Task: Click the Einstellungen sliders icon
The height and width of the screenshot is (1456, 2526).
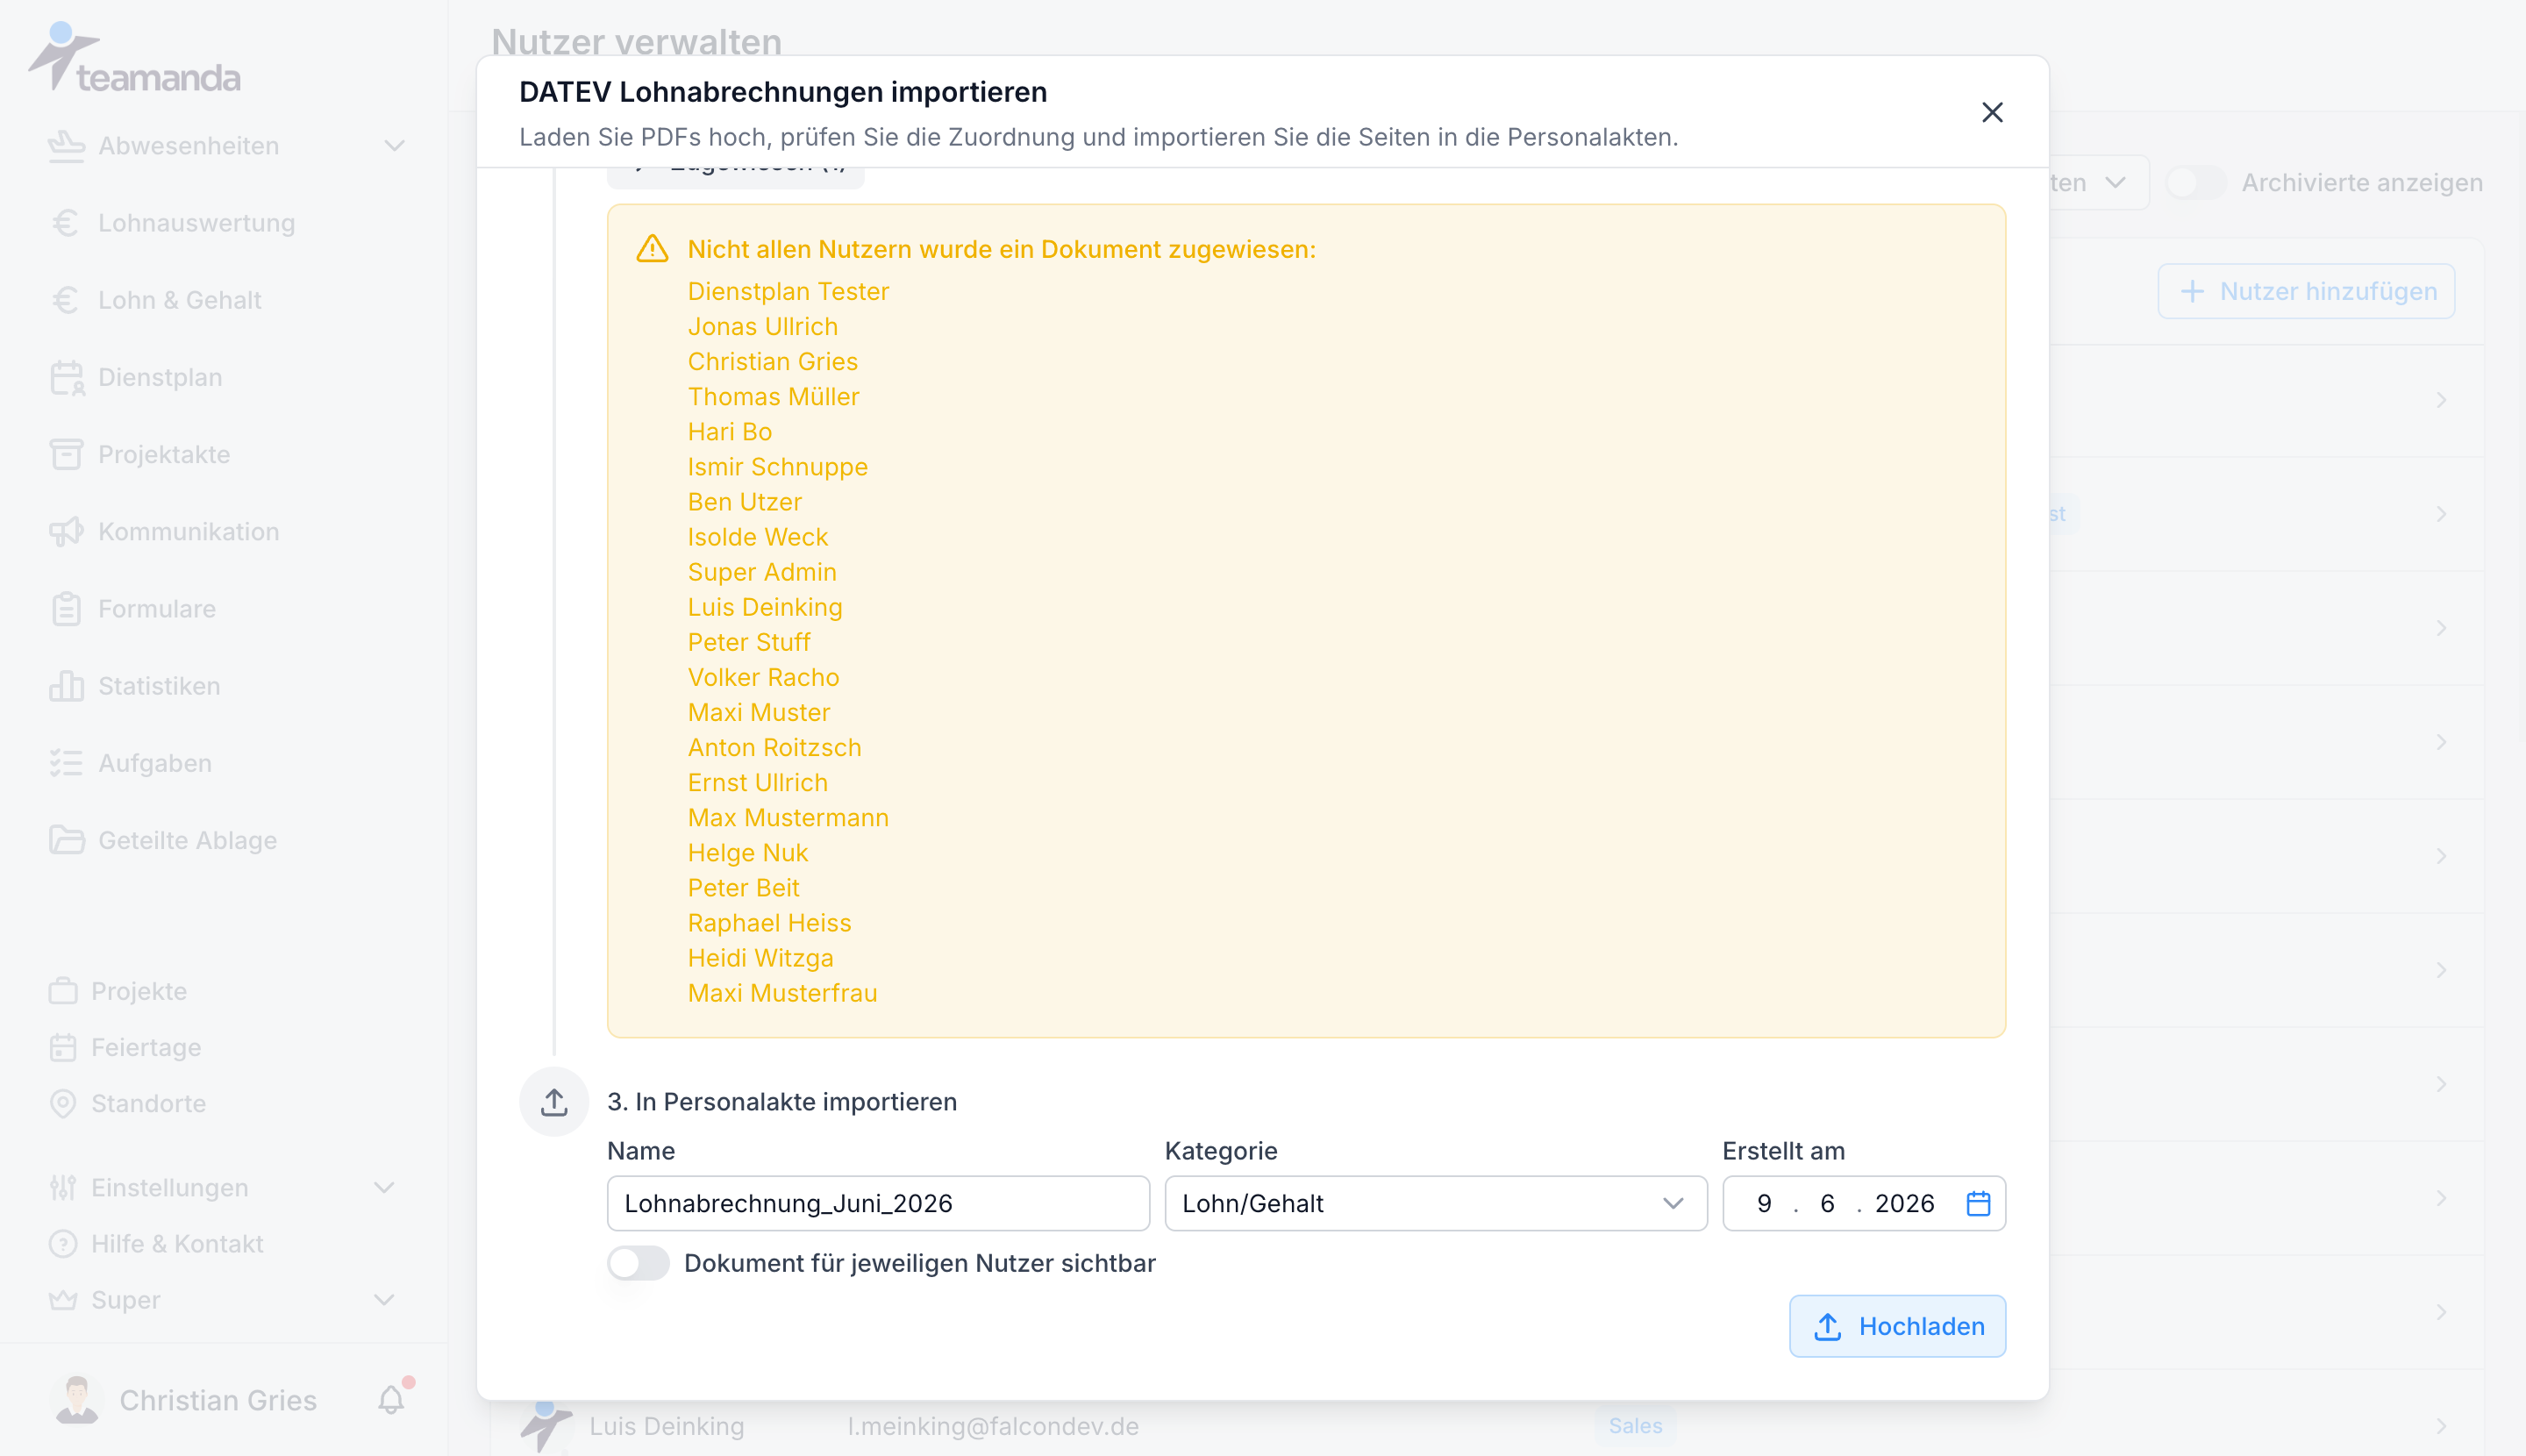Action: [x=63, y=1187]
